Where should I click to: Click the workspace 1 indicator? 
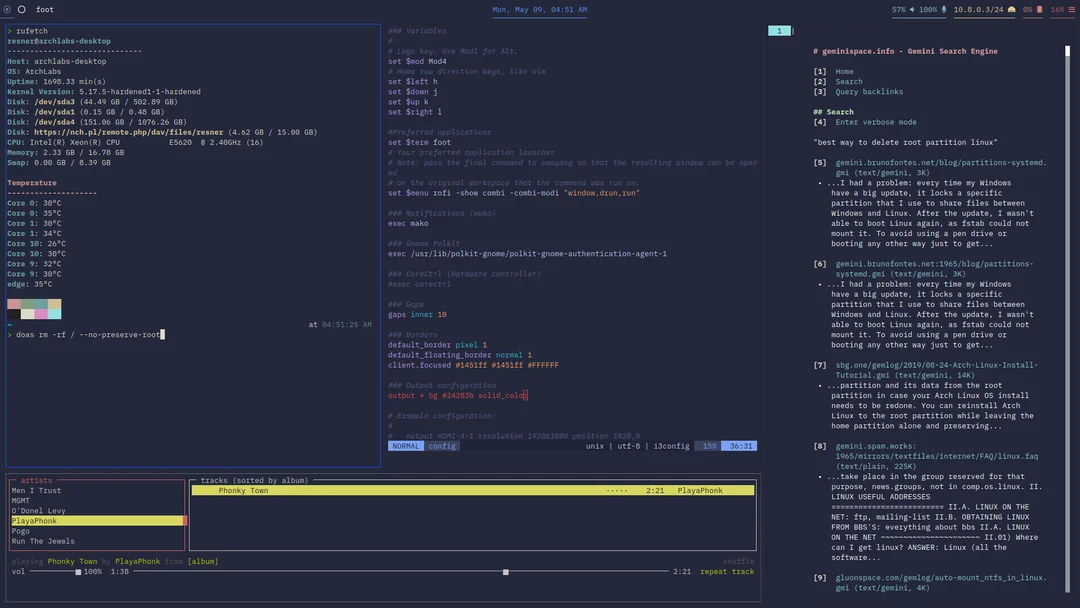click(779, 30)
